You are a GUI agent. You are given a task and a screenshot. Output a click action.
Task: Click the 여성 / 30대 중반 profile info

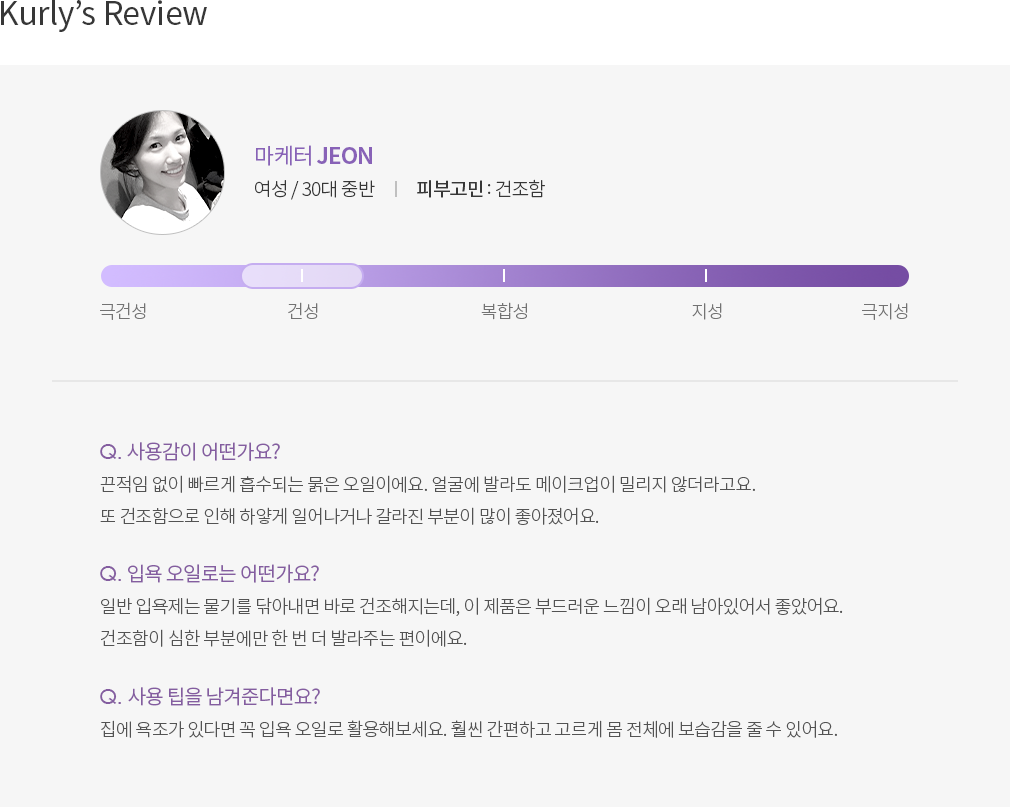tap(314, 189)
